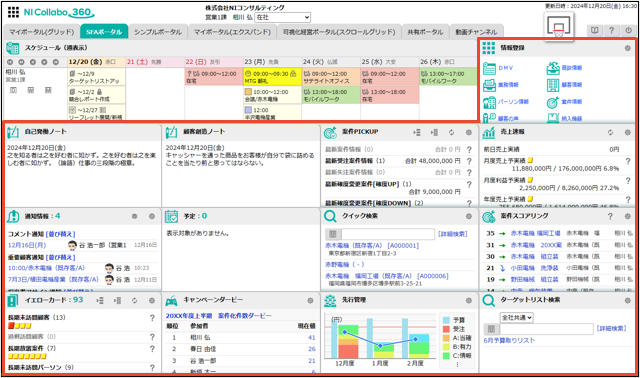
Task: Expand list icon in 案件PICKUP header
Action: coord(417,132)
